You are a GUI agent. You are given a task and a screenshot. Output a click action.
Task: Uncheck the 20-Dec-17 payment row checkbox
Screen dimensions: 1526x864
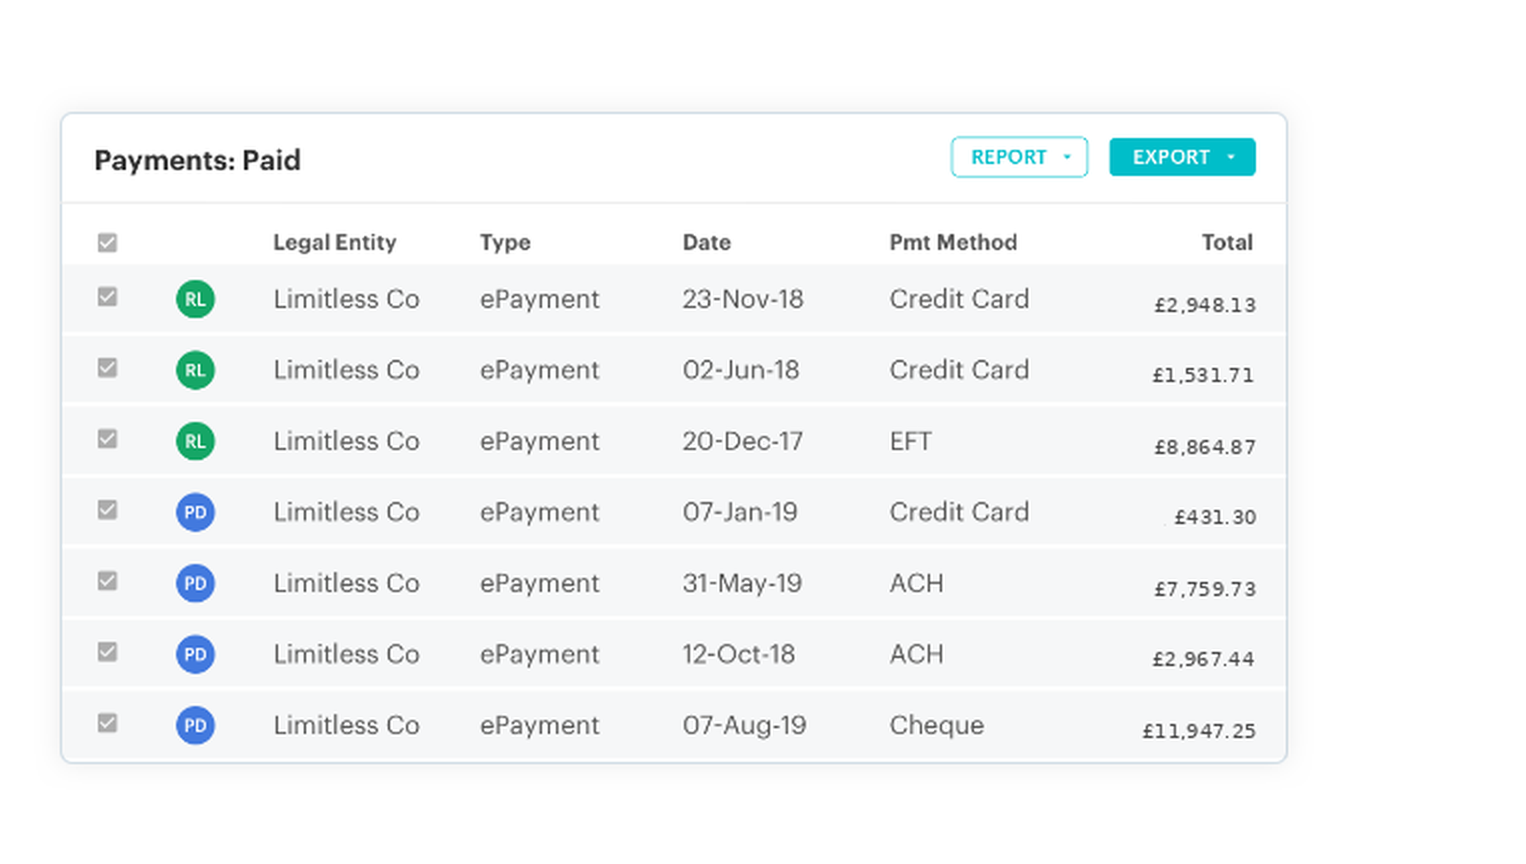click(107, 439)
